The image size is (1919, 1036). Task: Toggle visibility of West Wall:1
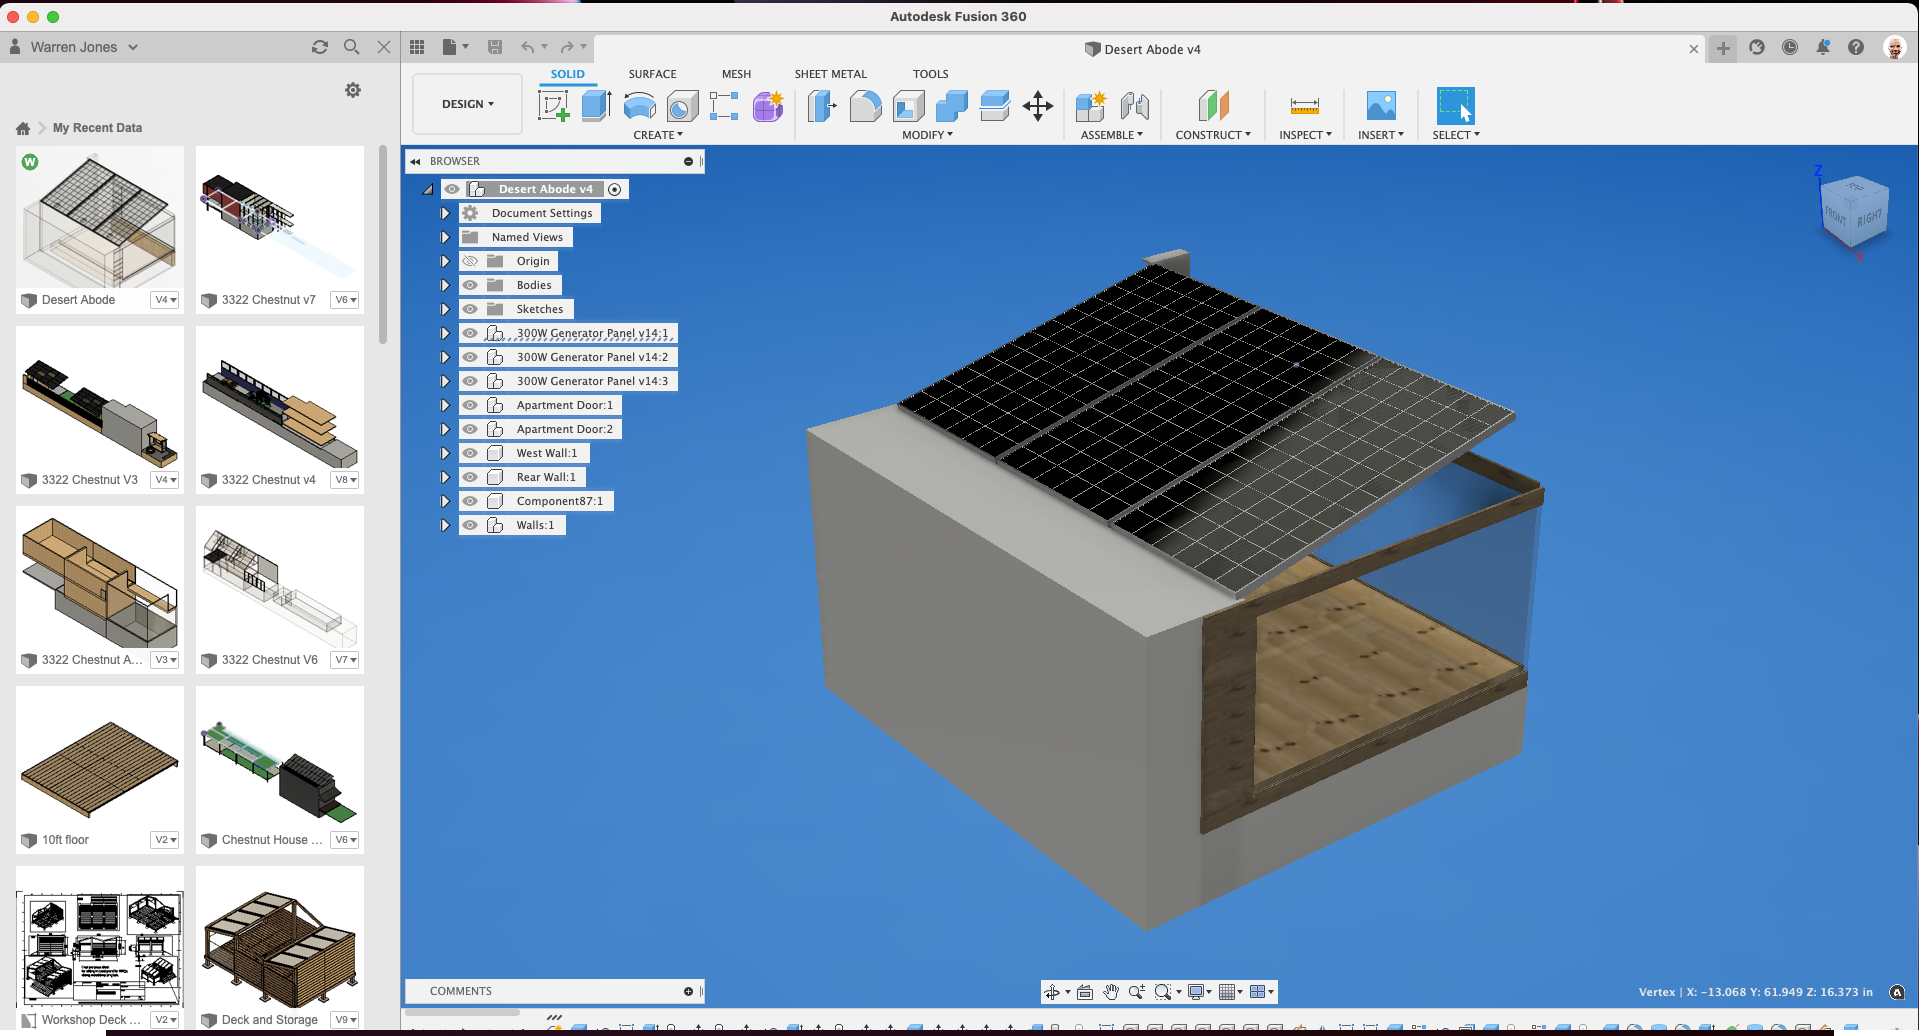(470, 453)
